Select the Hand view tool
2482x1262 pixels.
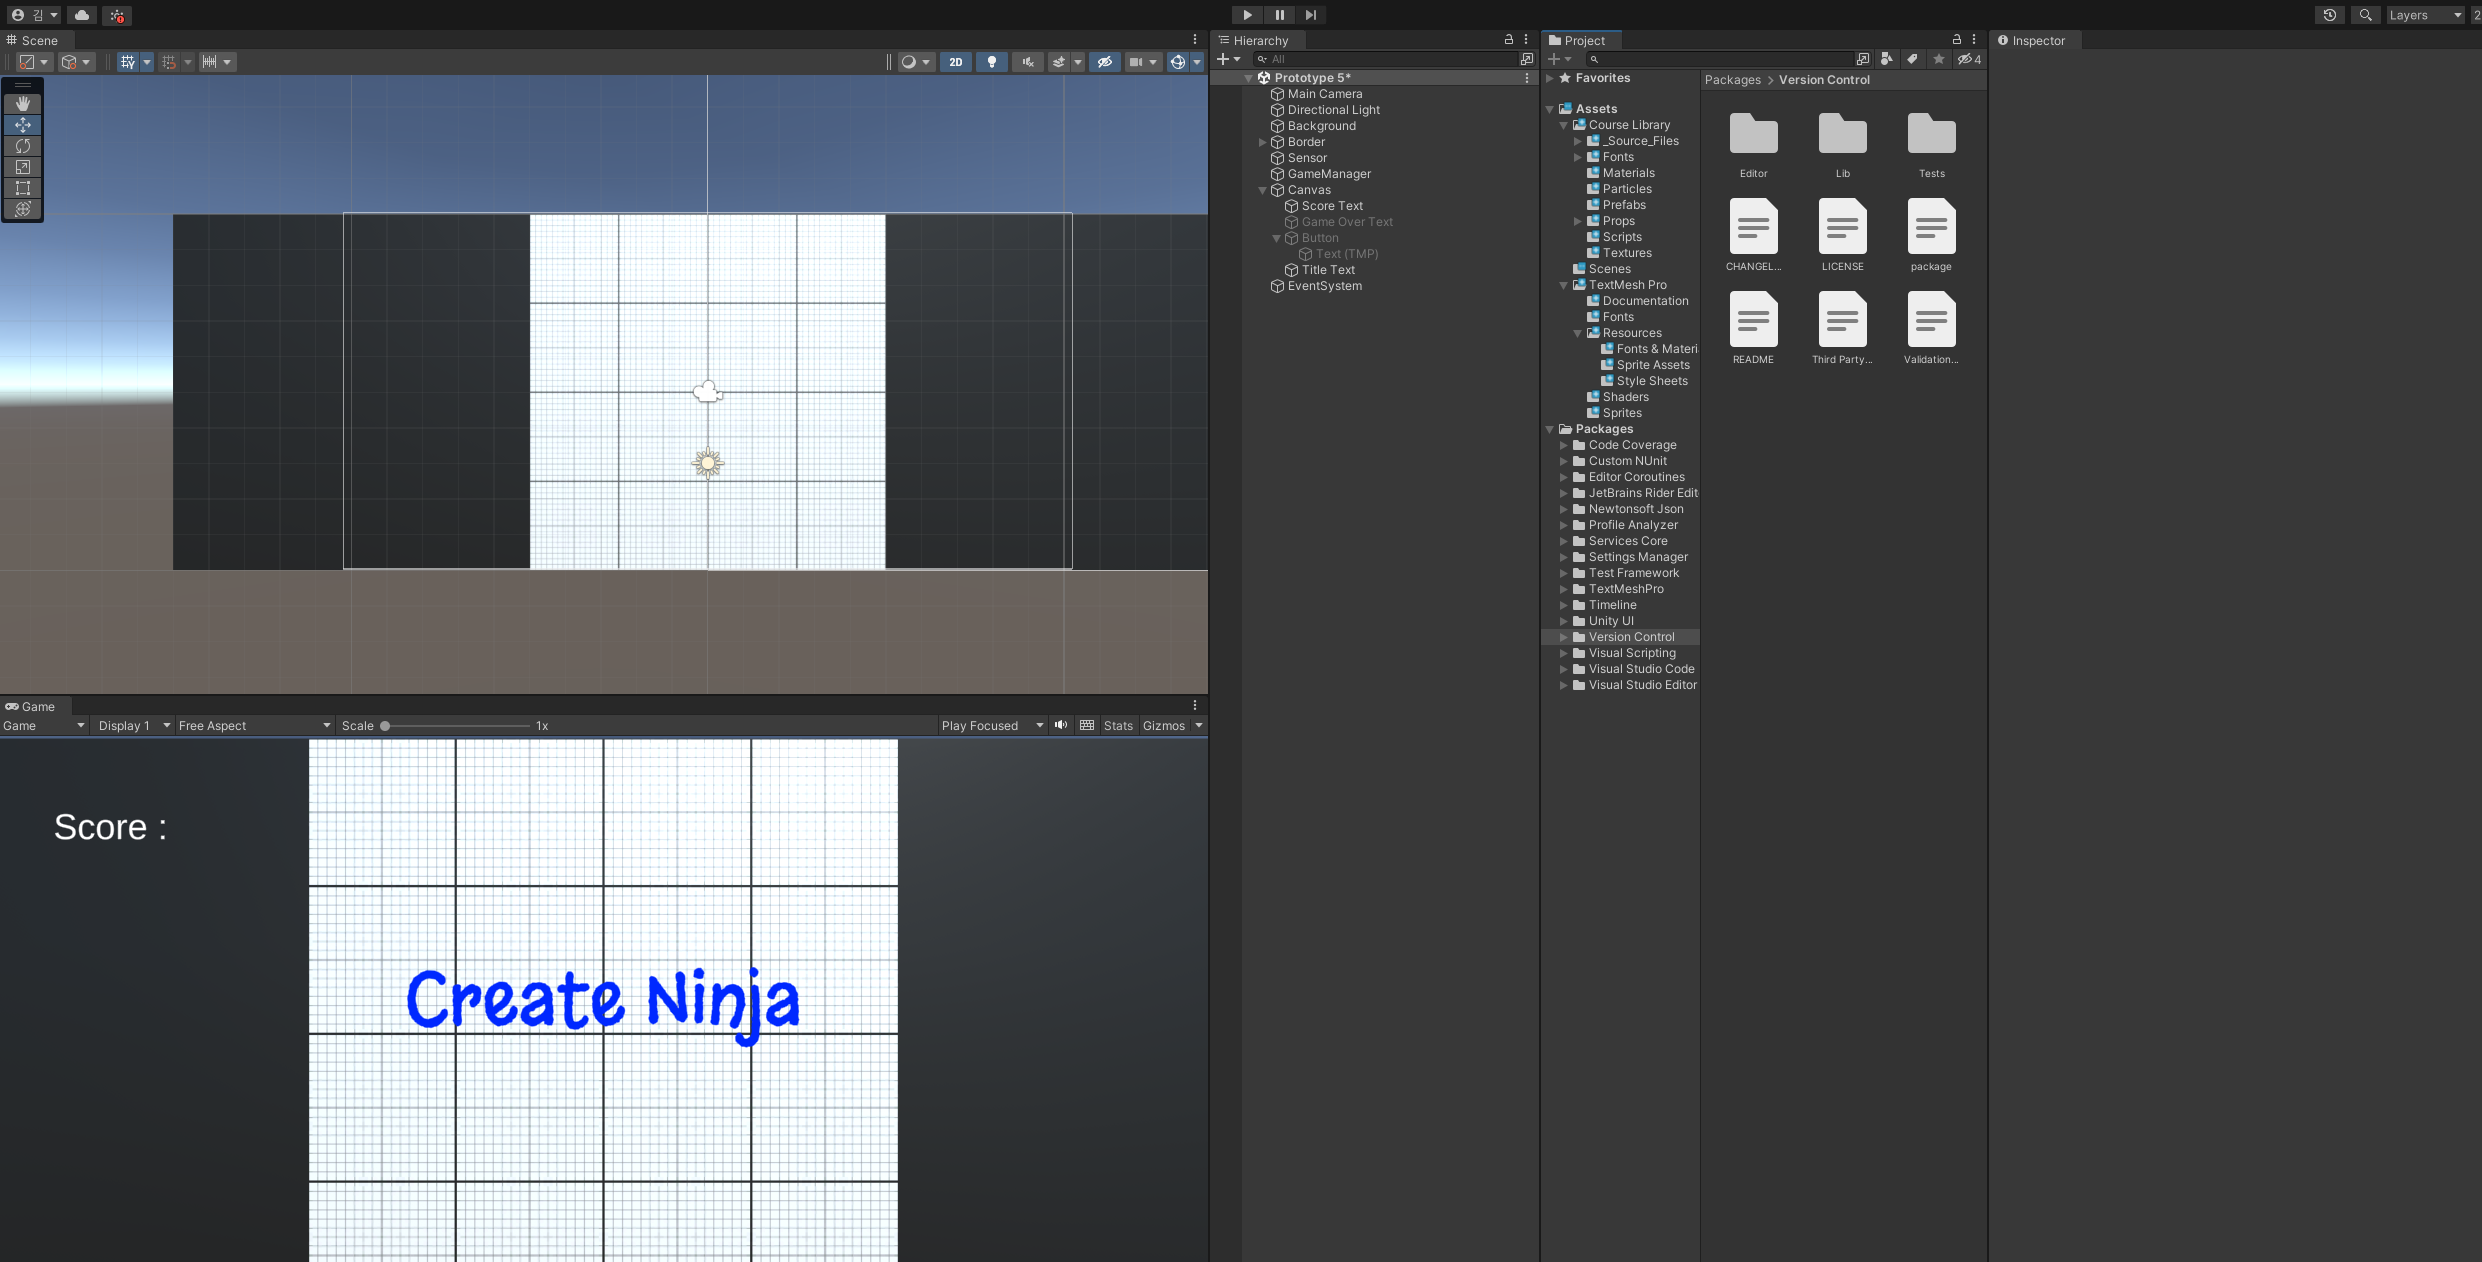click(23, 104)
